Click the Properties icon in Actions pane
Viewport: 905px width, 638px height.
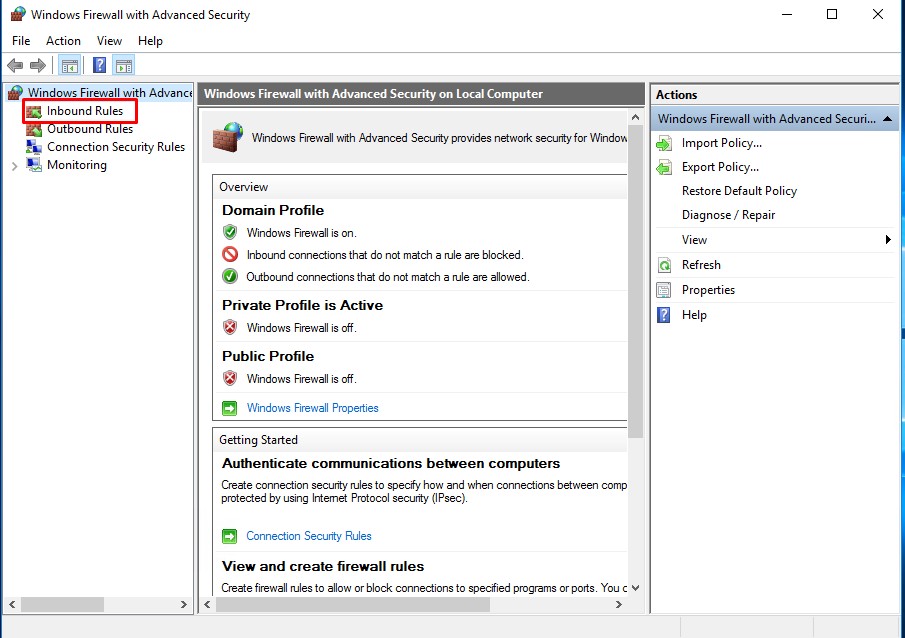pos(664,290)
